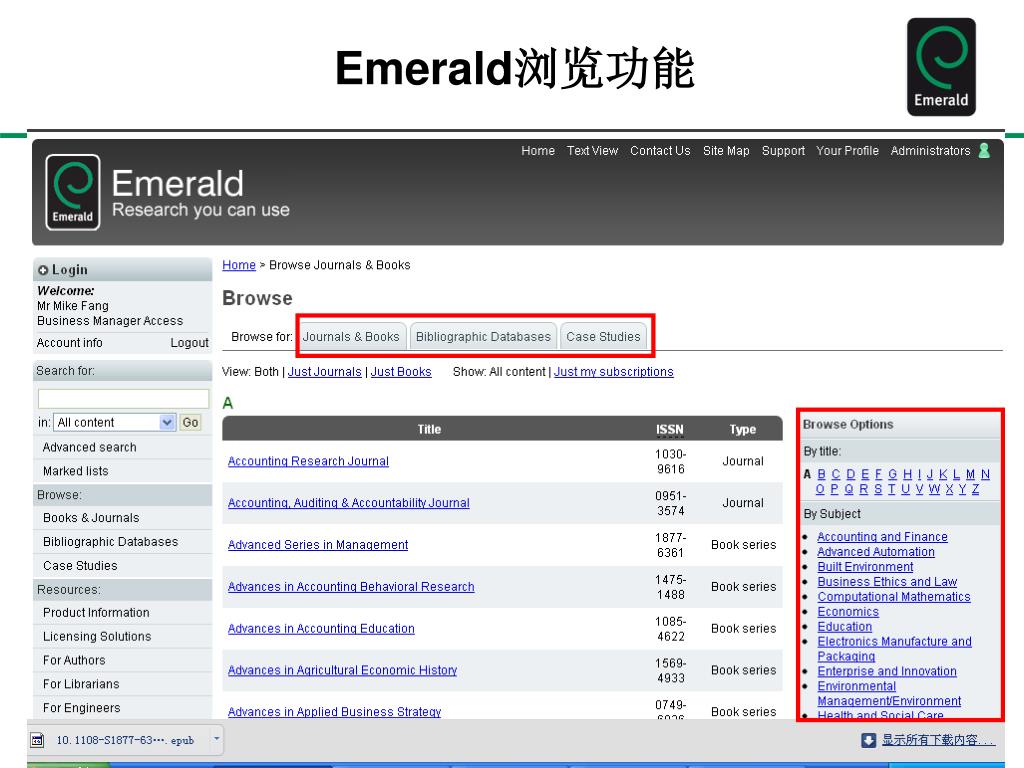Open Advanced Series in Management
The image size is (1024, 768).
(x=318, y=545)
